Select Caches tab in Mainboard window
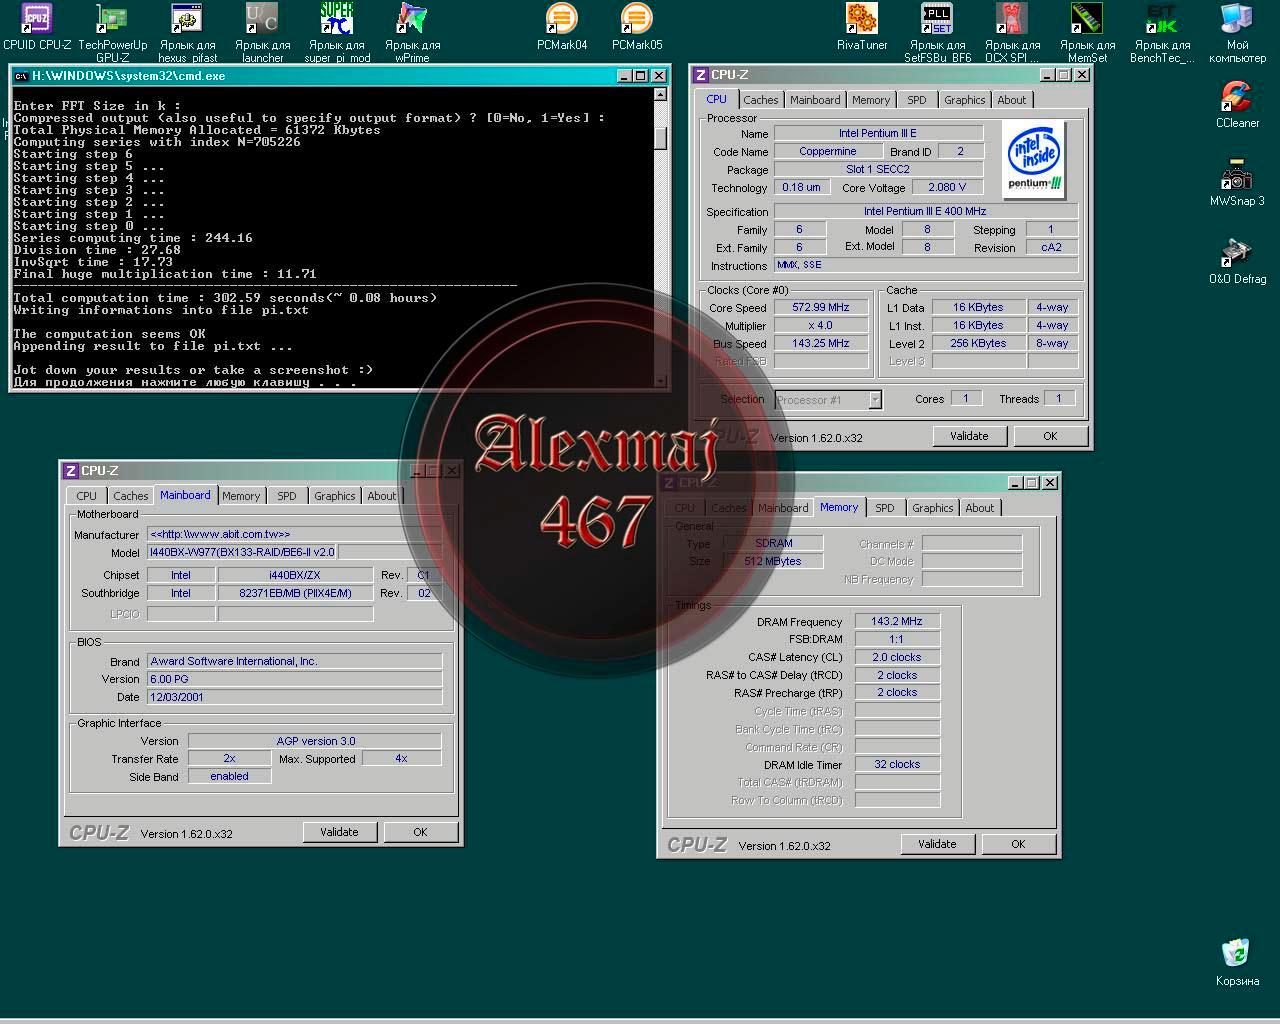Screen dimensions: 1280x1024 tap(130, 496)
